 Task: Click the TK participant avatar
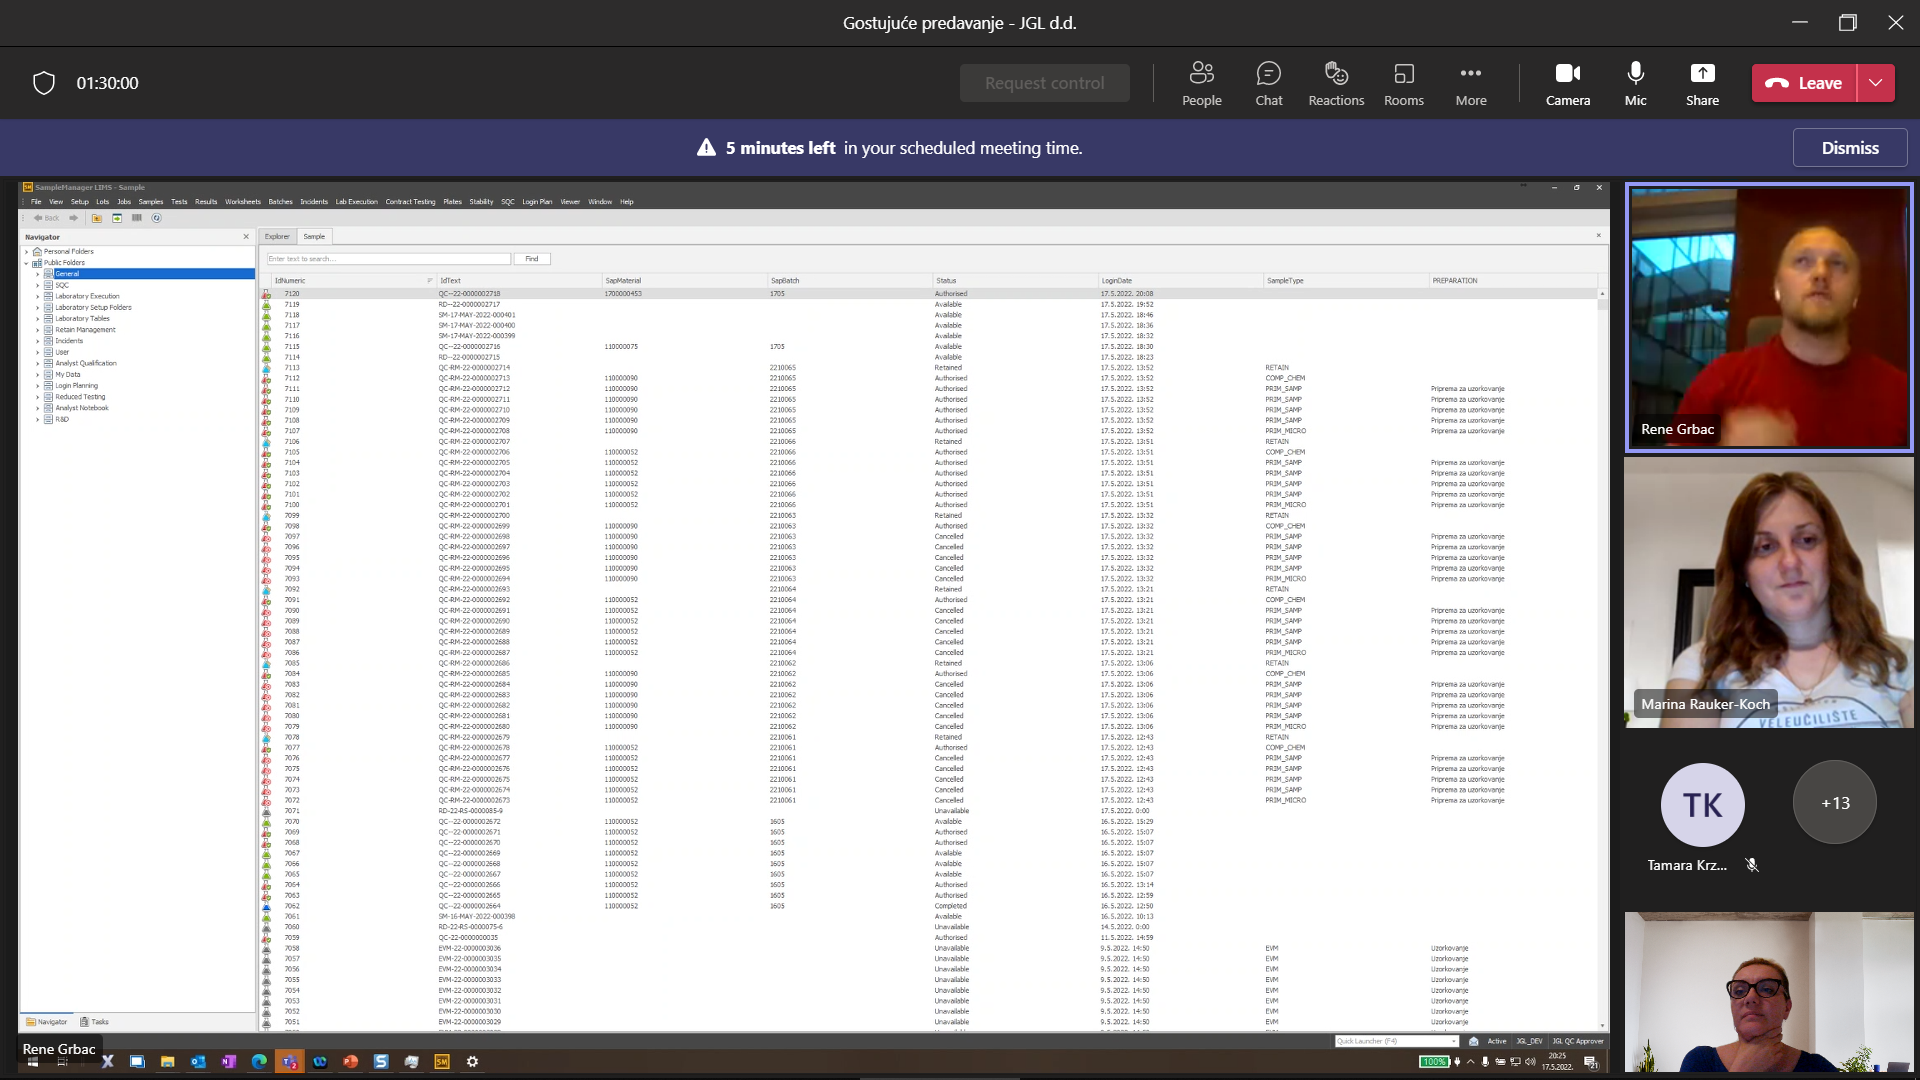click(x=1702, y=805)
